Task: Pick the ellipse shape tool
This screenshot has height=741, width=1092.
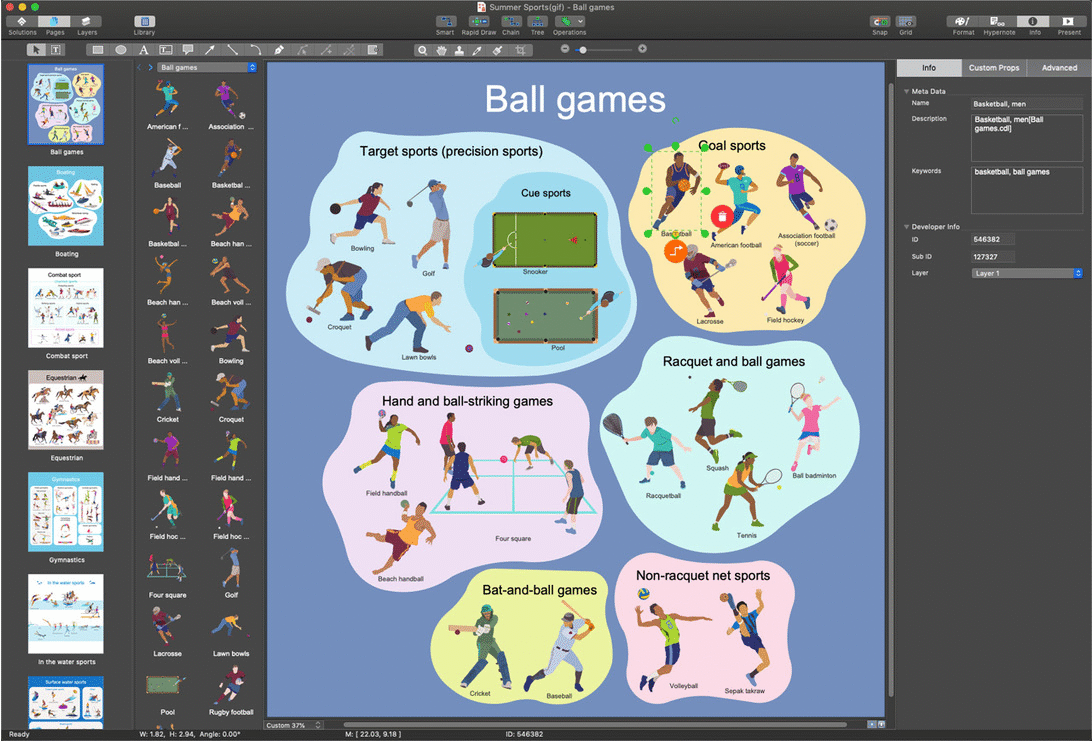Action: pyautogui.click(x=121, y=49)
